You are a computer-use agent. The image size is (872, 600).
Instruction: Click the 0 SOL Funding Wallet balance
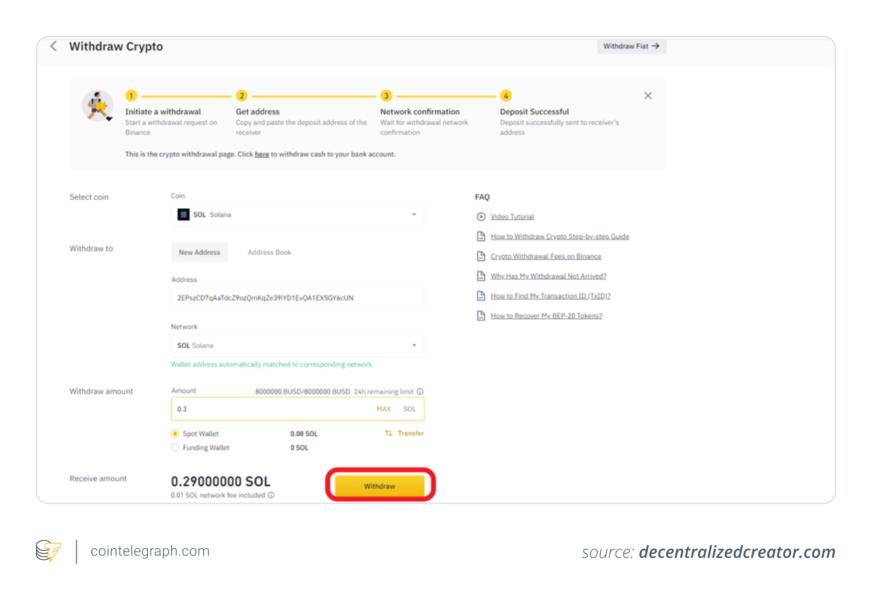click(299, 448)
